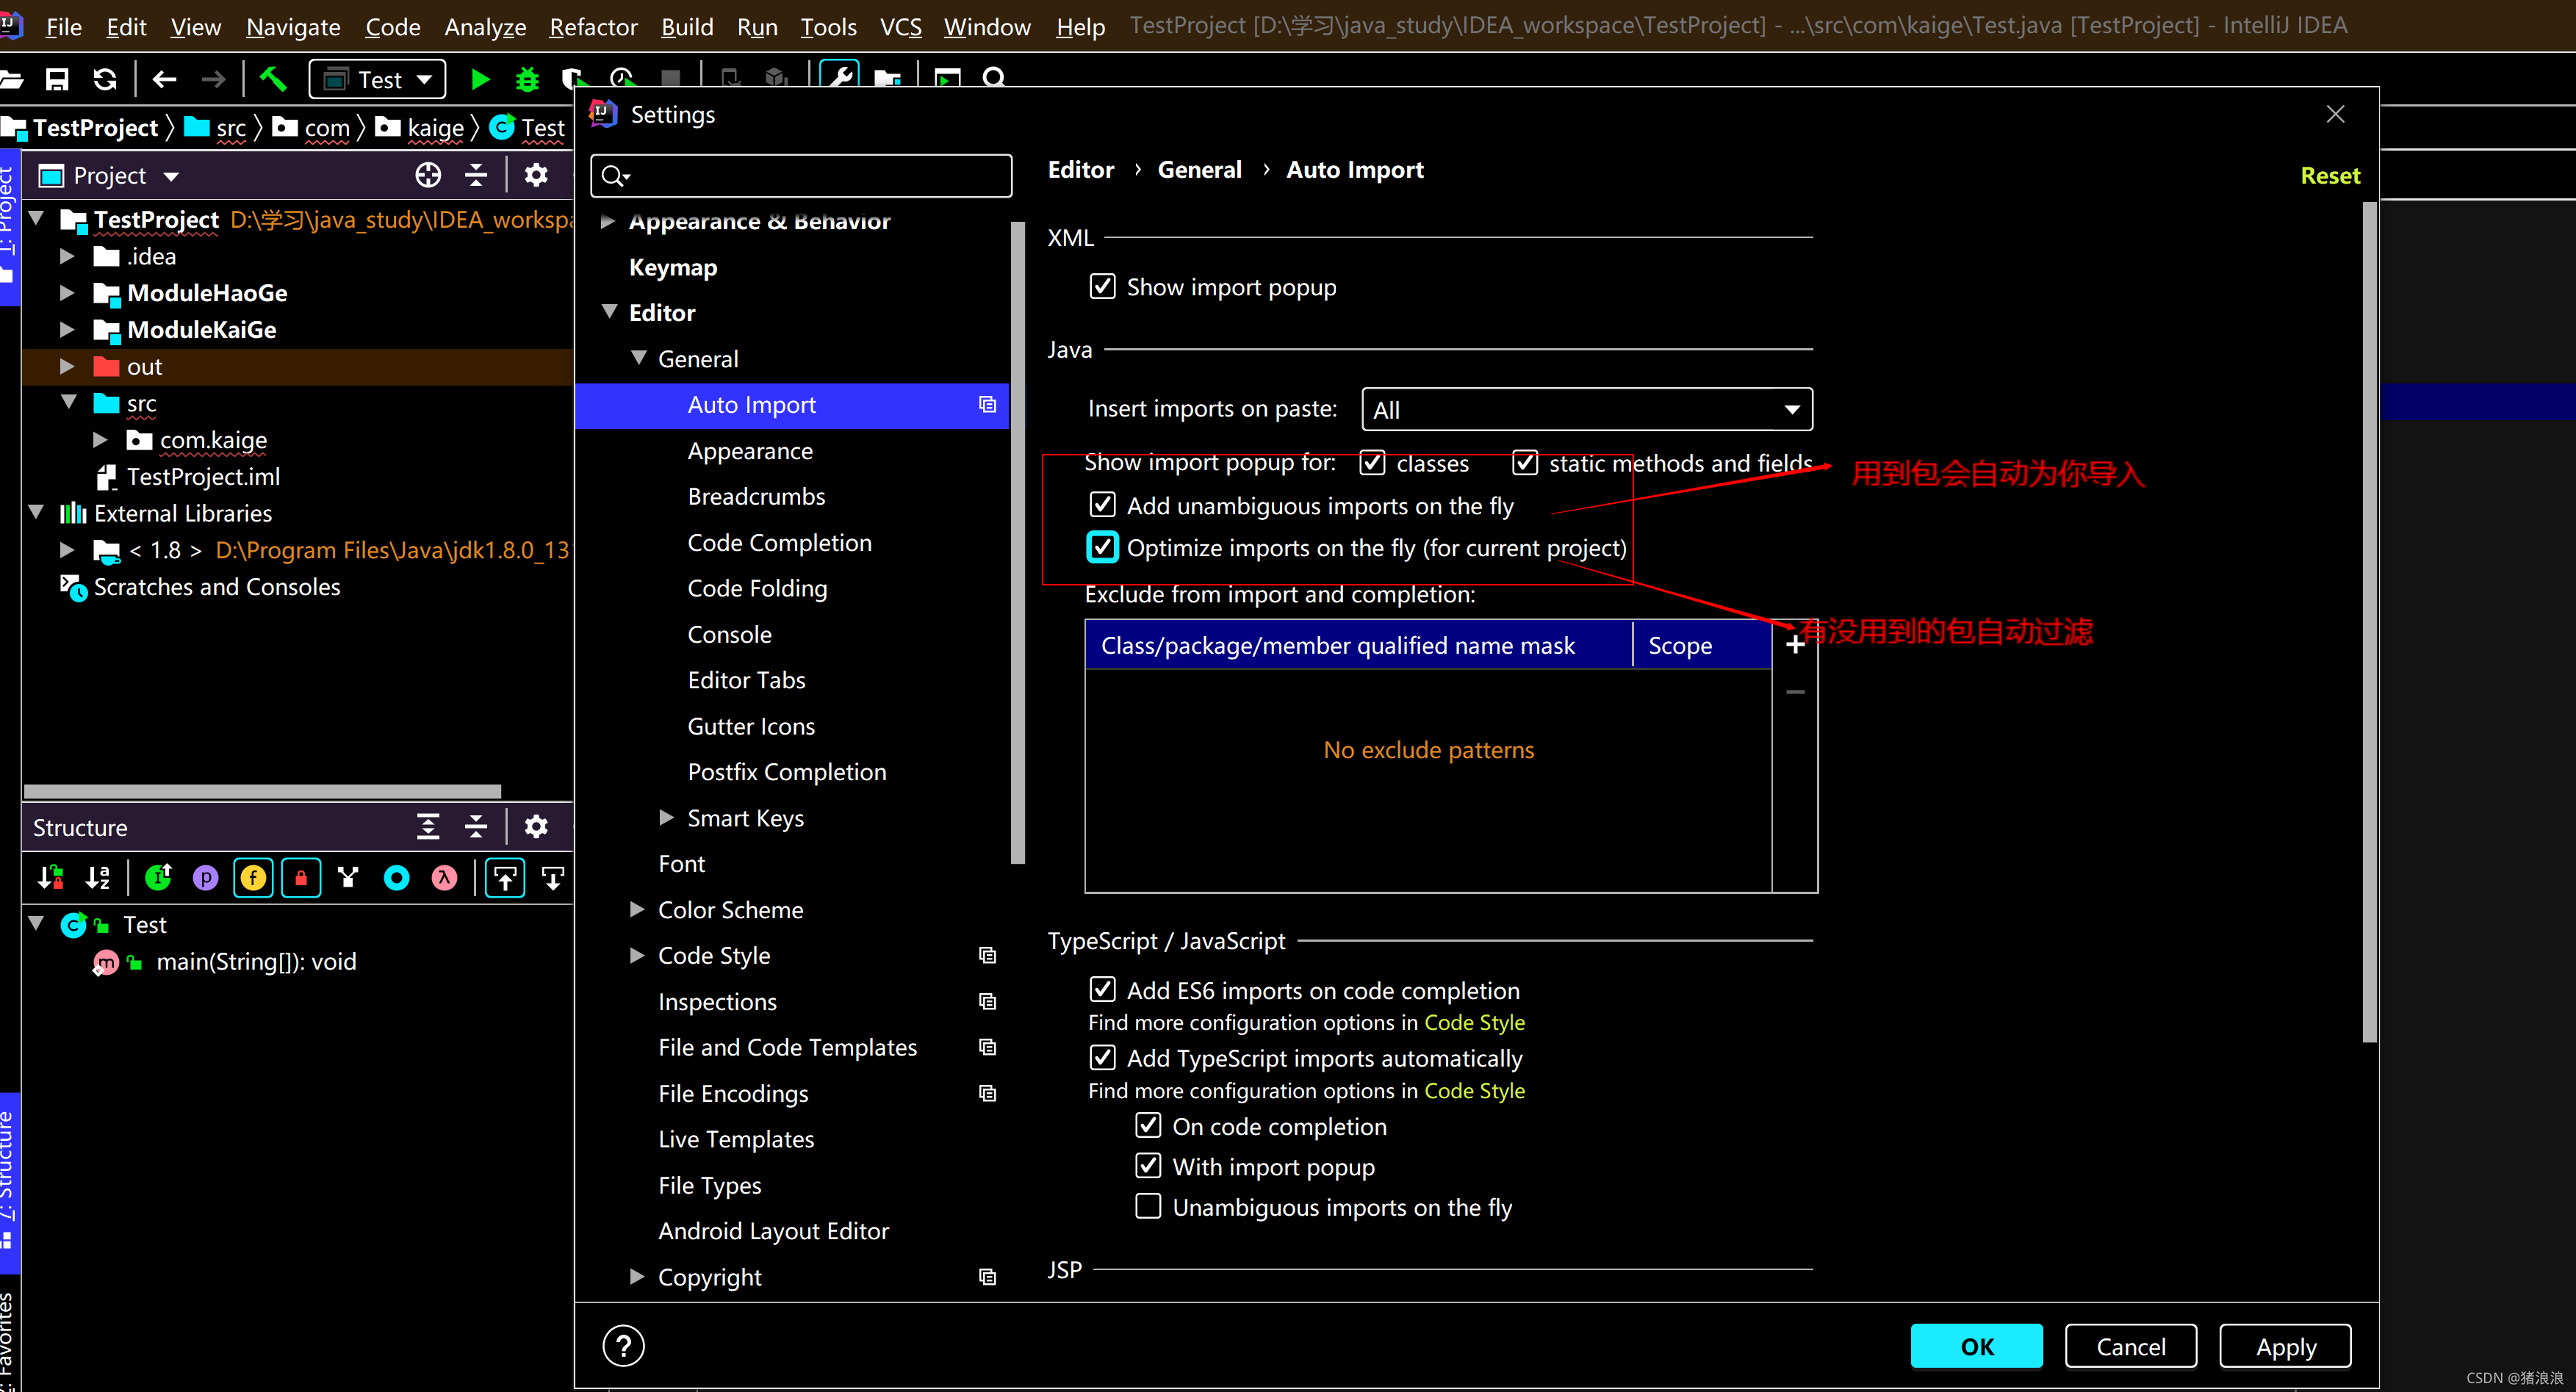
Task: Toggle Add ES6 imports on code completion
Action: pos(1102,990)
